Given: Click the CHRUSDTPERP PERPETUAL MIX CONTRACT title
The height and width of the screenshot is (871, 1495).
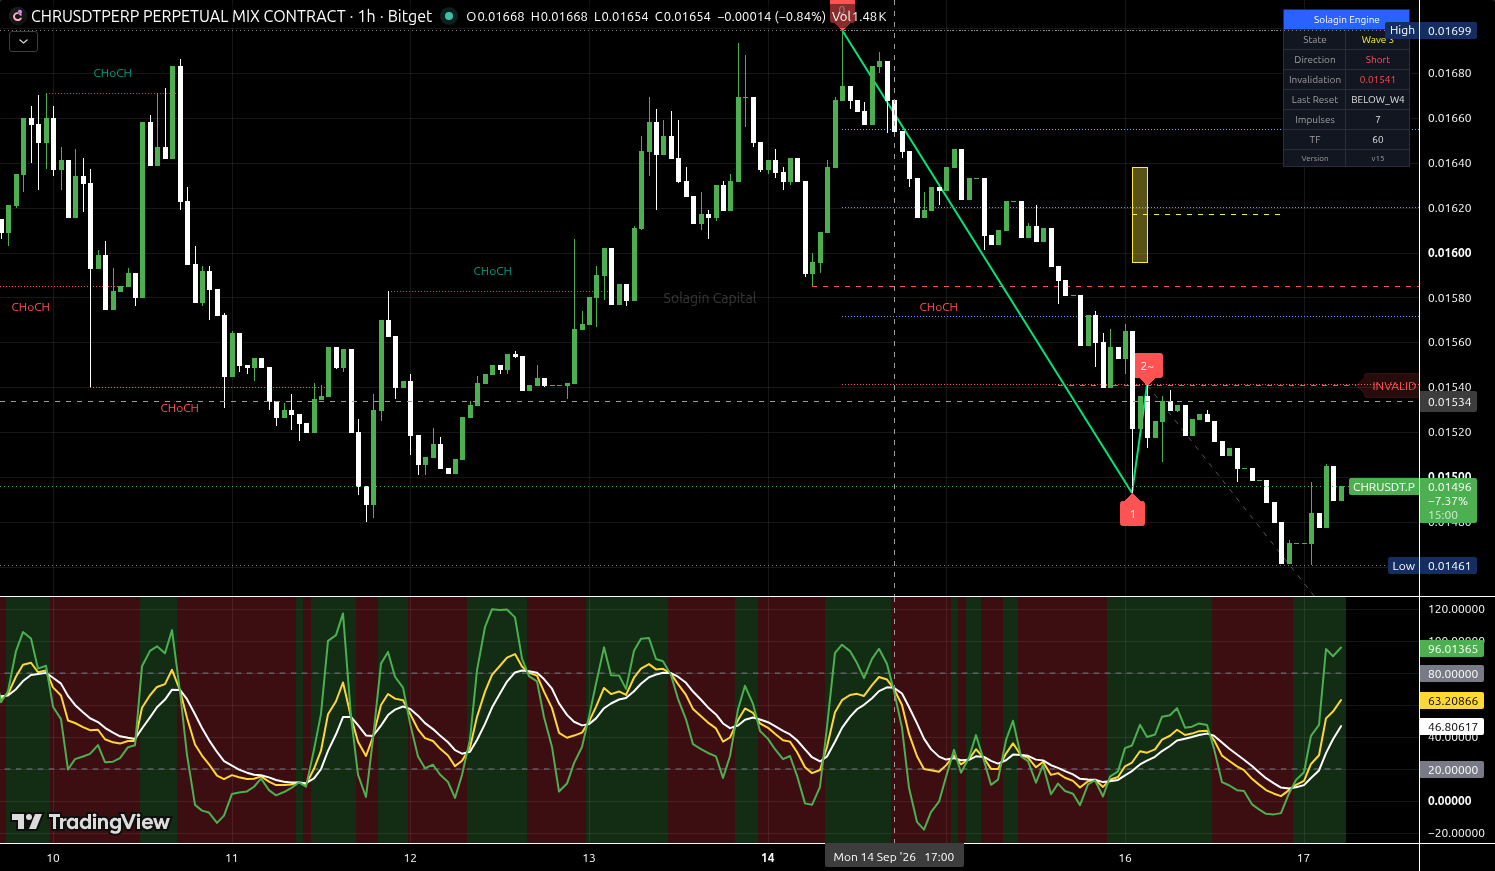Looking at the screenshot, I should tap(188, 16).
